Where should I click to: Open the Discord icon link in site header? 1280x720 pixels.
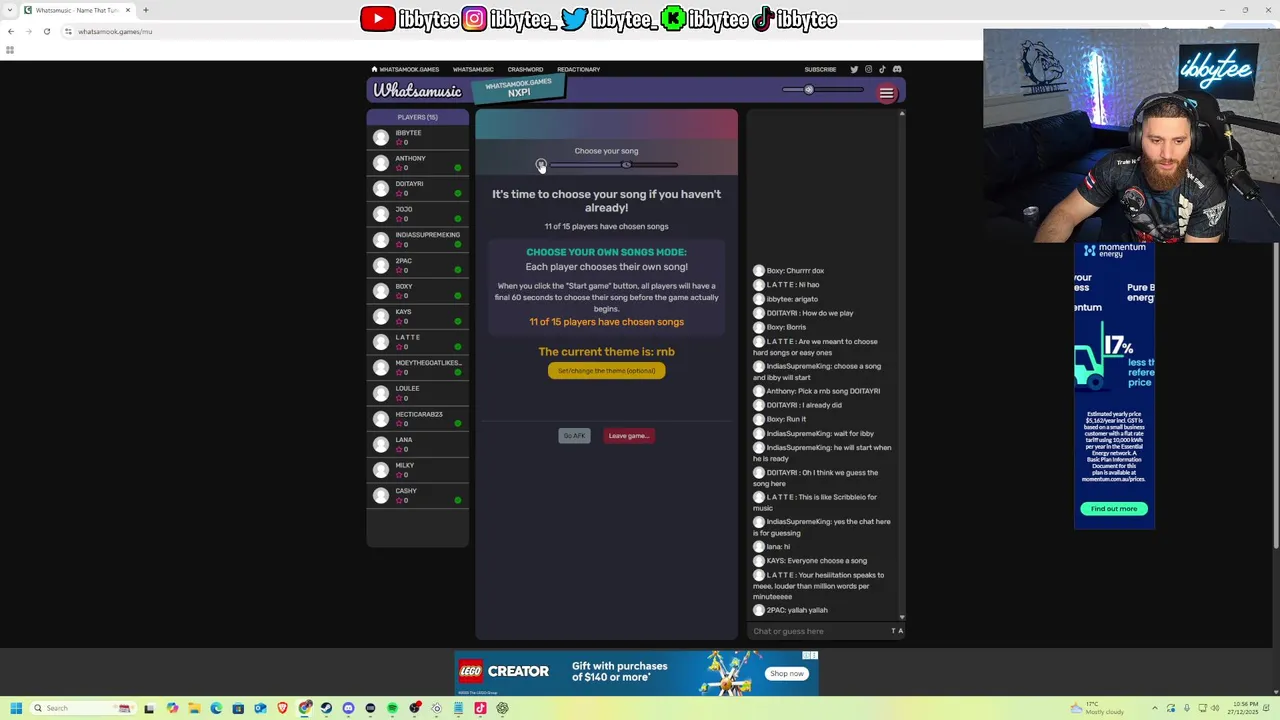pyautogui.click(x=897, y=69)
